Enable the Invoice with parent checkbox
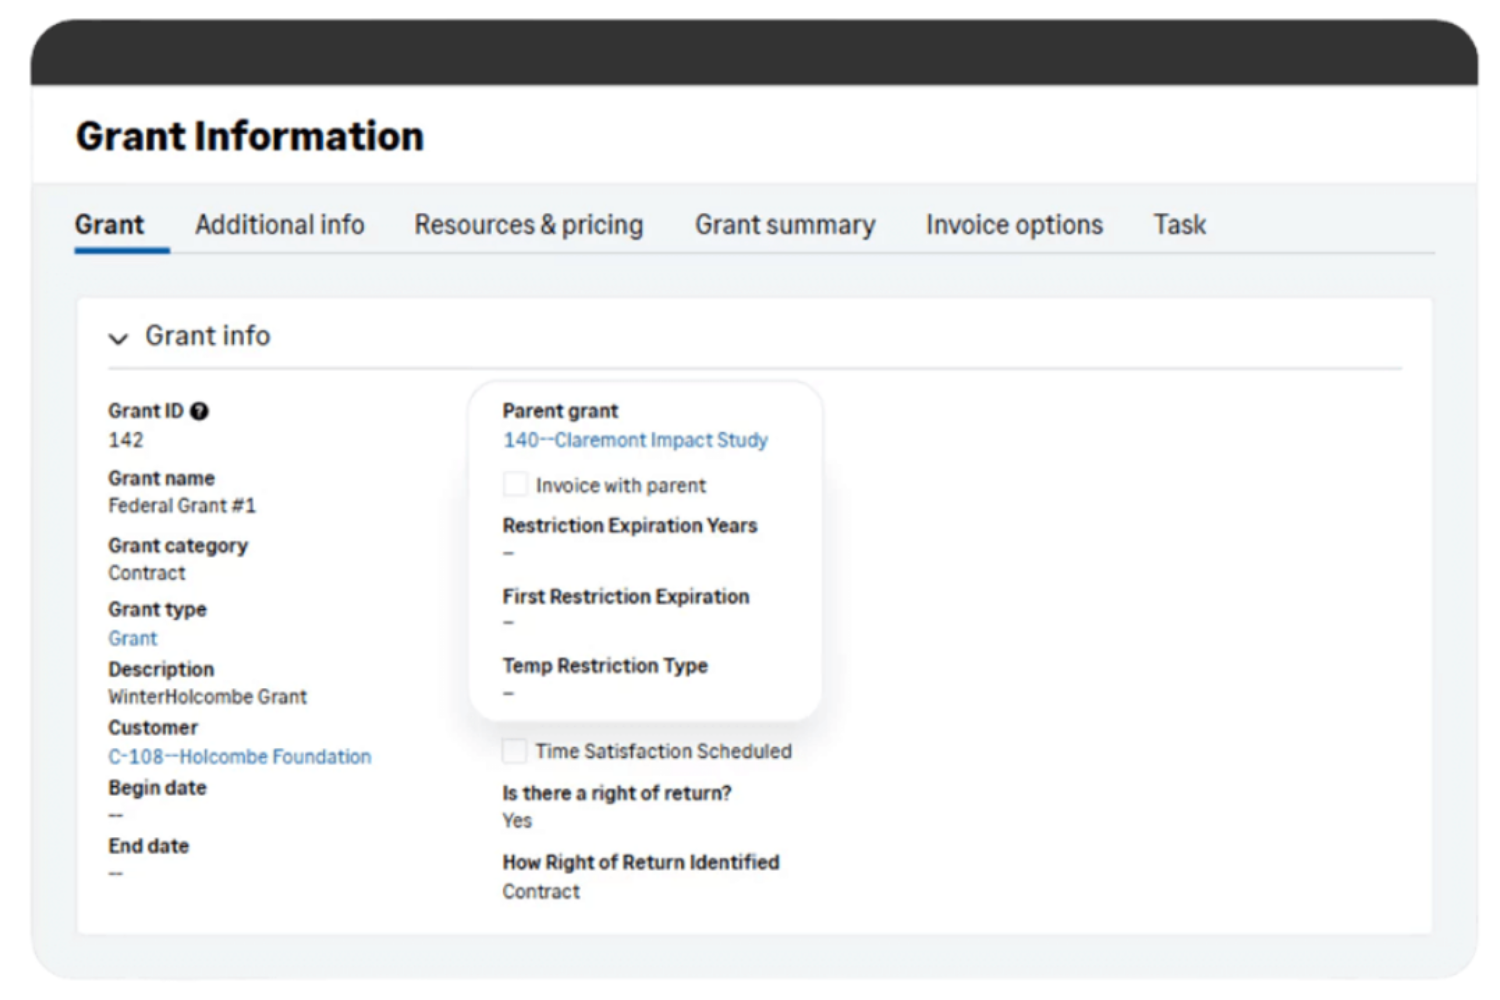1500x1000 pixels. (514, 484)
